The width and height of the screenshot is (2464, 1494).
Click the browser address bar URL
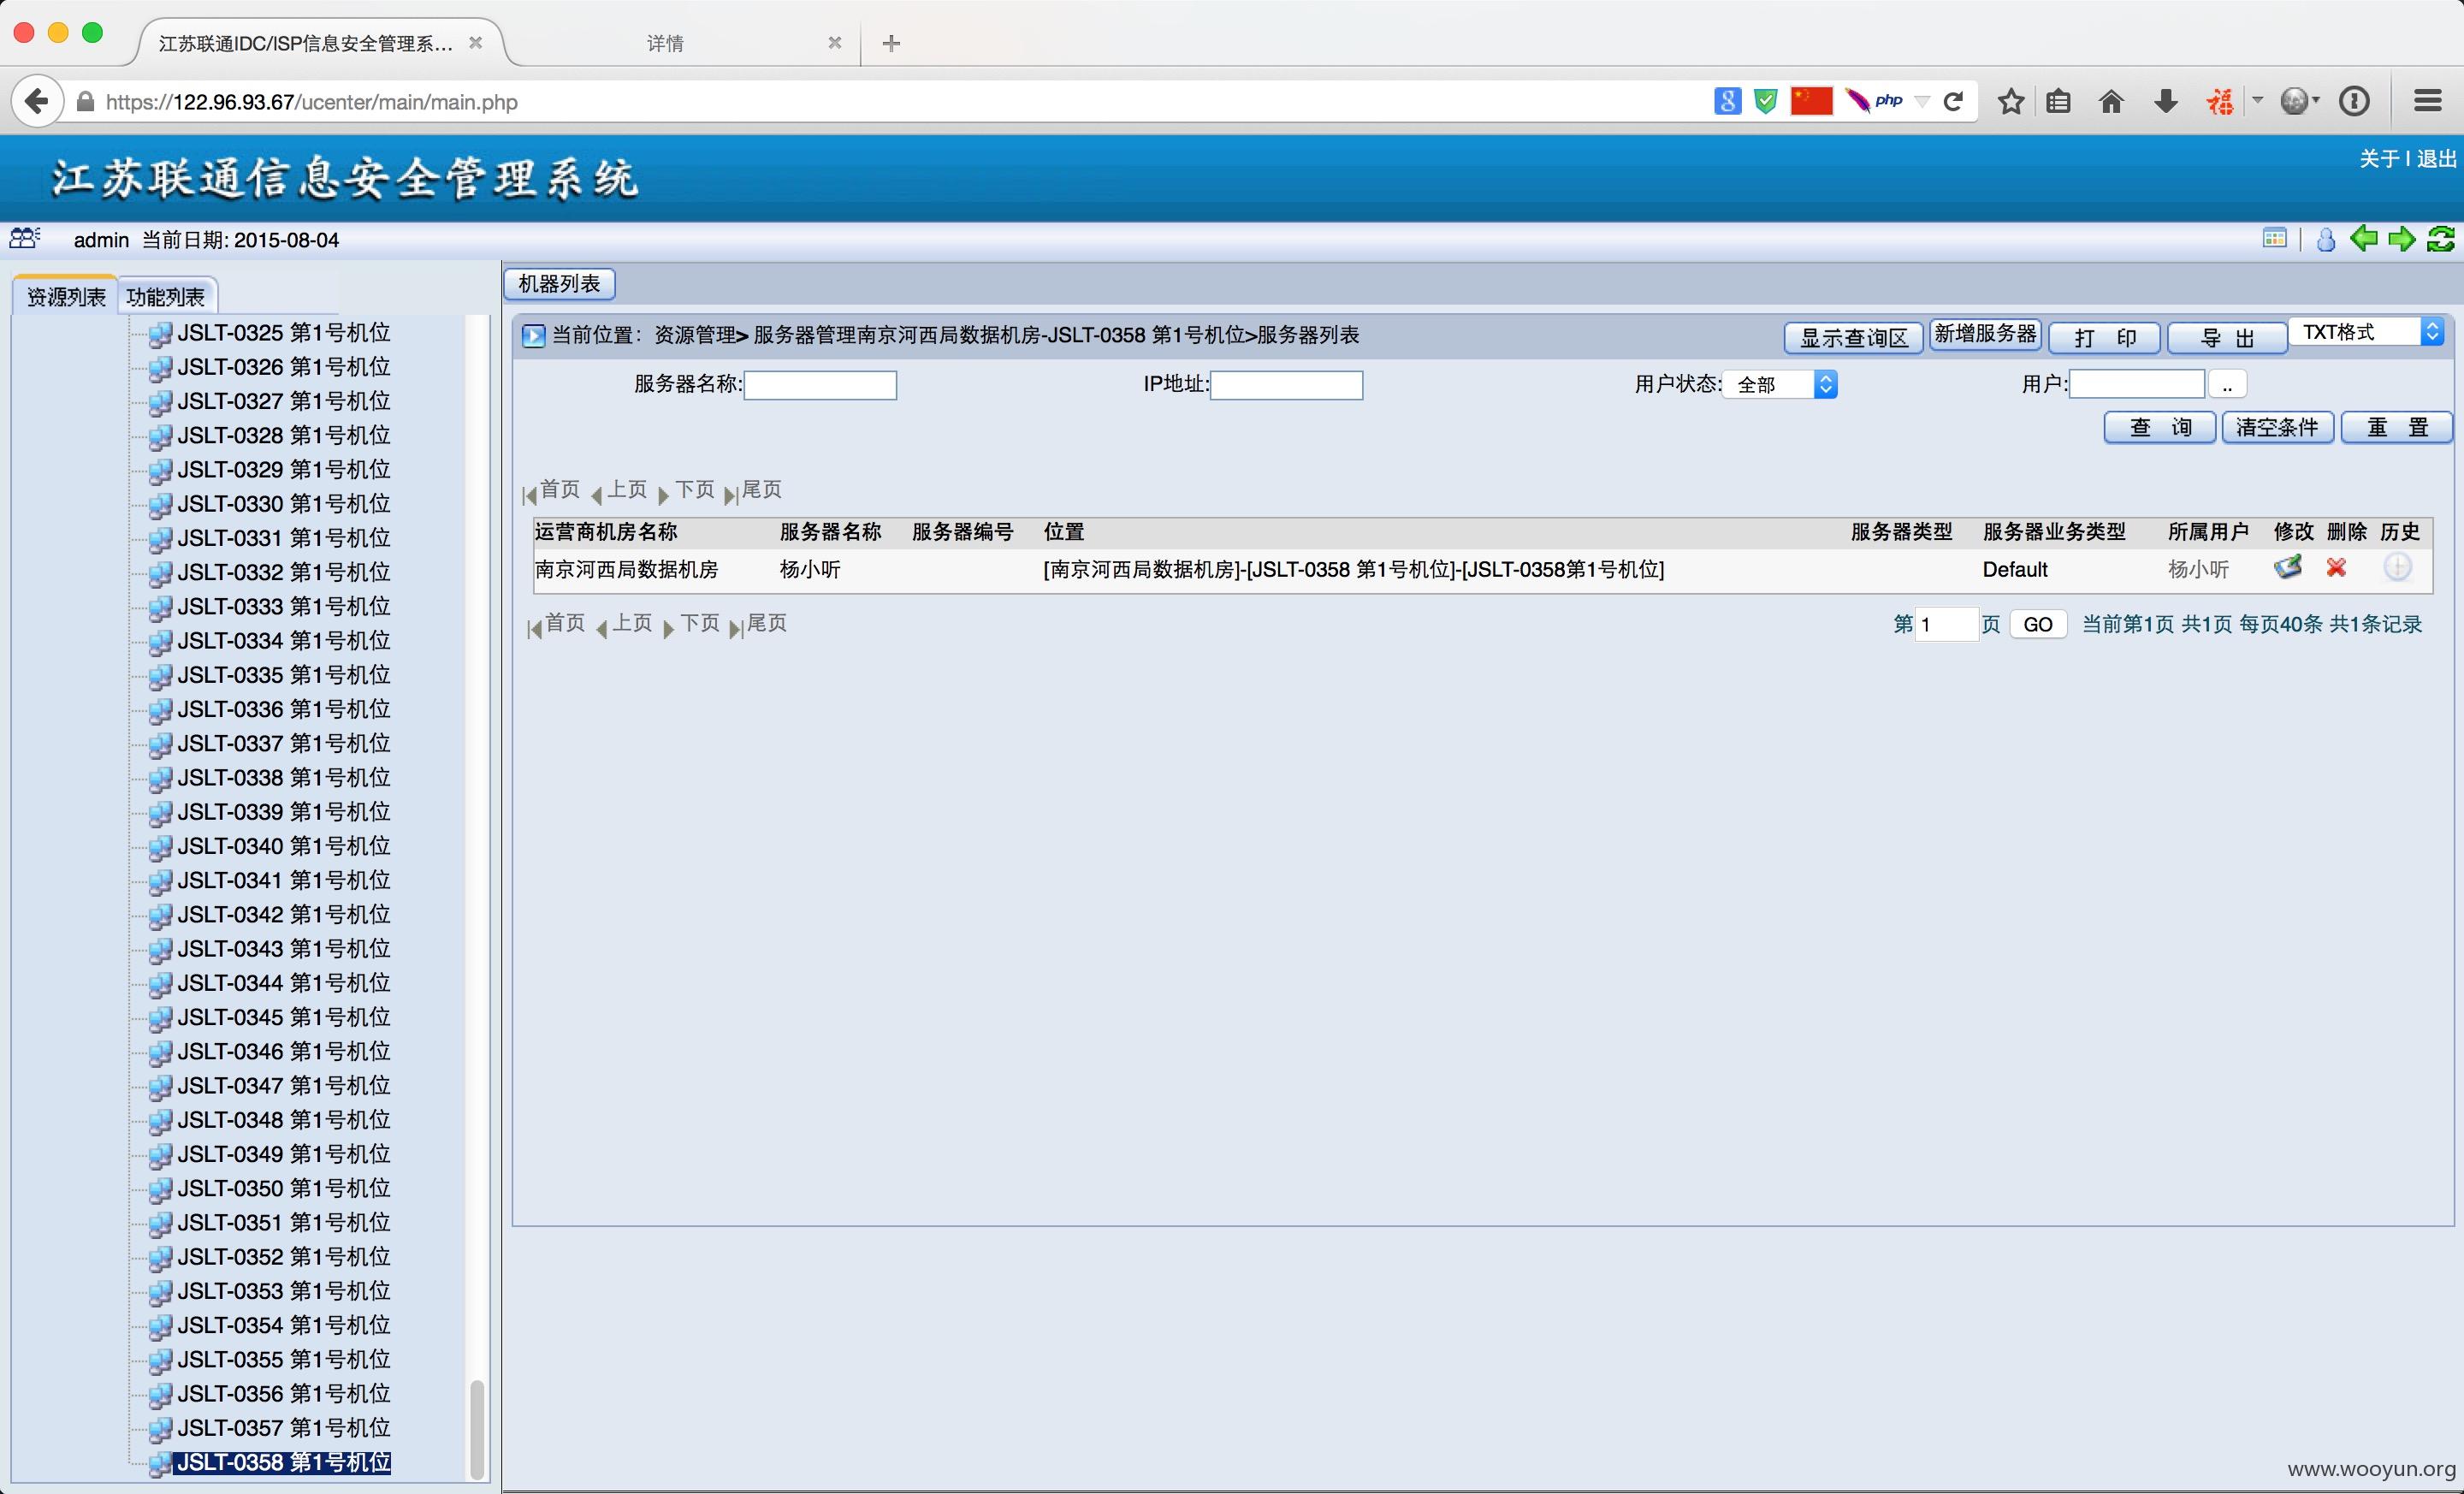tap(312, 102)
